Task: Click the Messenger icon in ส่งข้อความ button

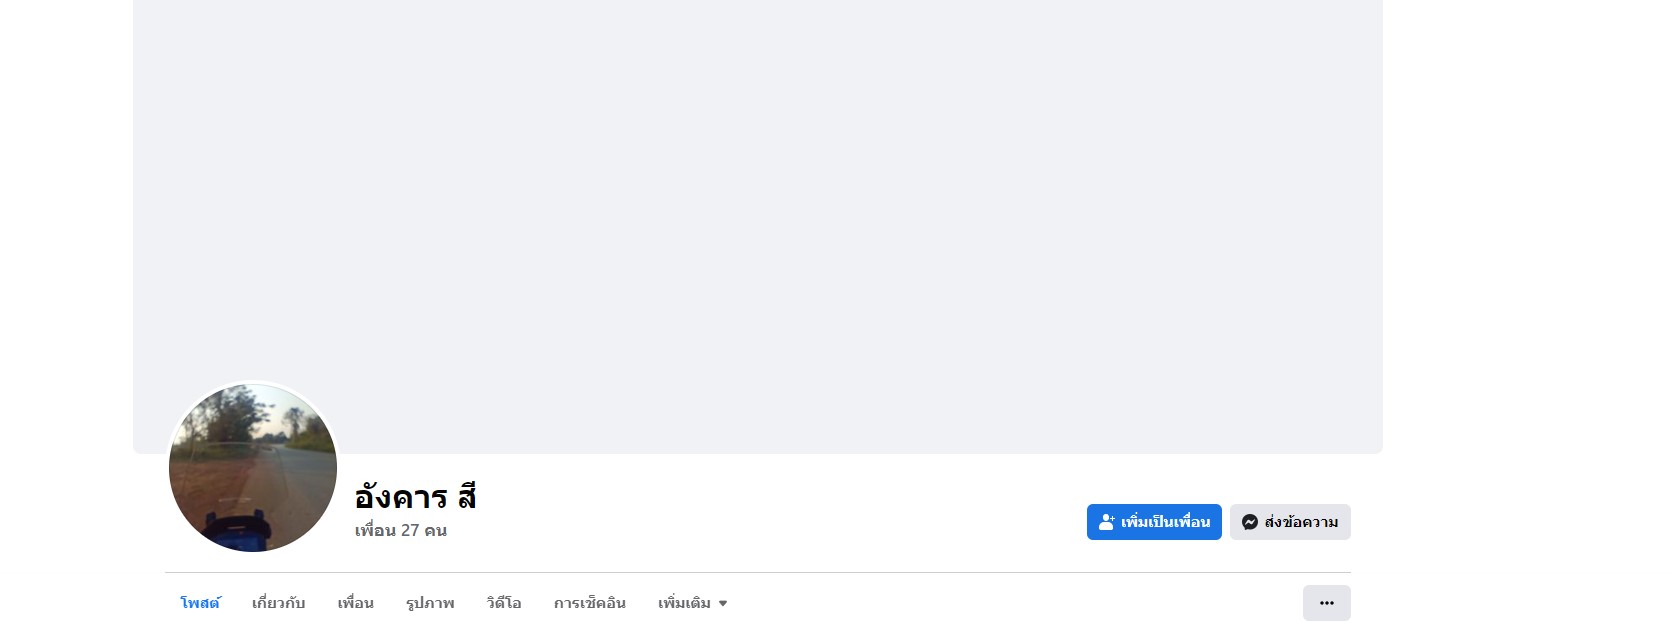Action: click(x=1249, y=522)
